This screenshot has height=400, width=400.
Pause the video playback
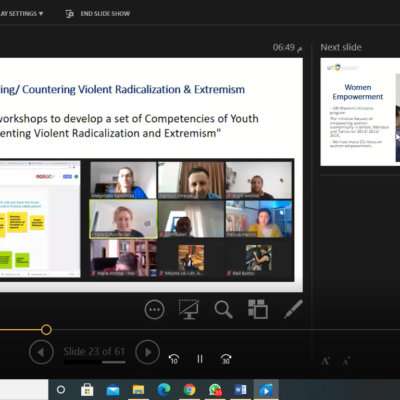click(200, 359)
